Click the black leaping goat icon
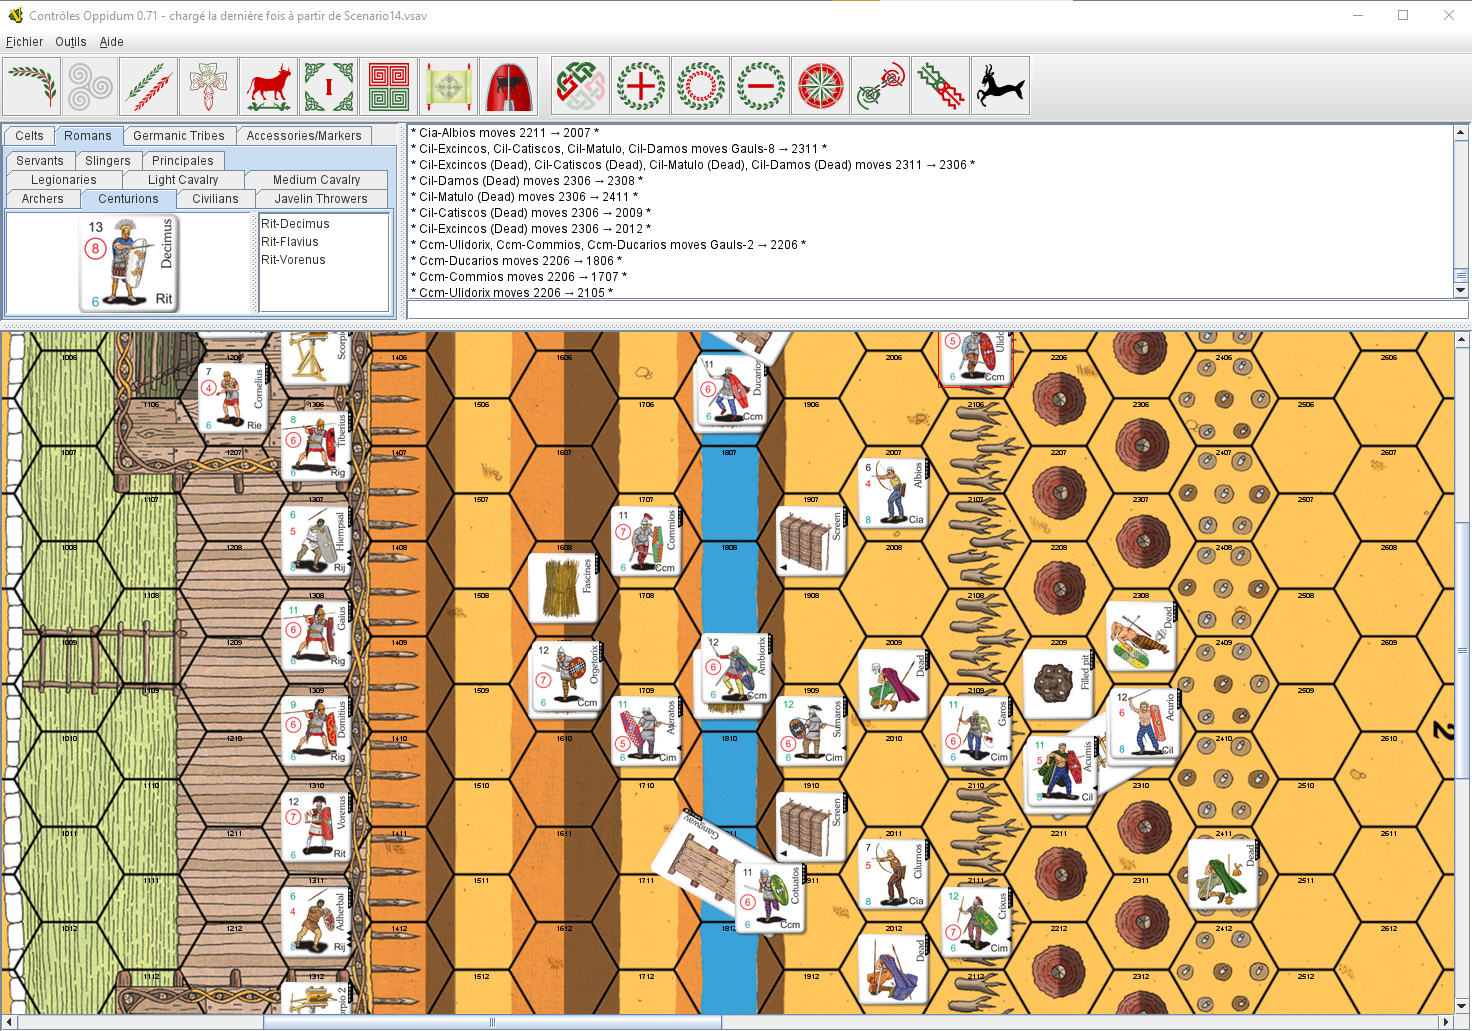The height and width of the screenshot is (1031, 1472). click(1000, 86)
